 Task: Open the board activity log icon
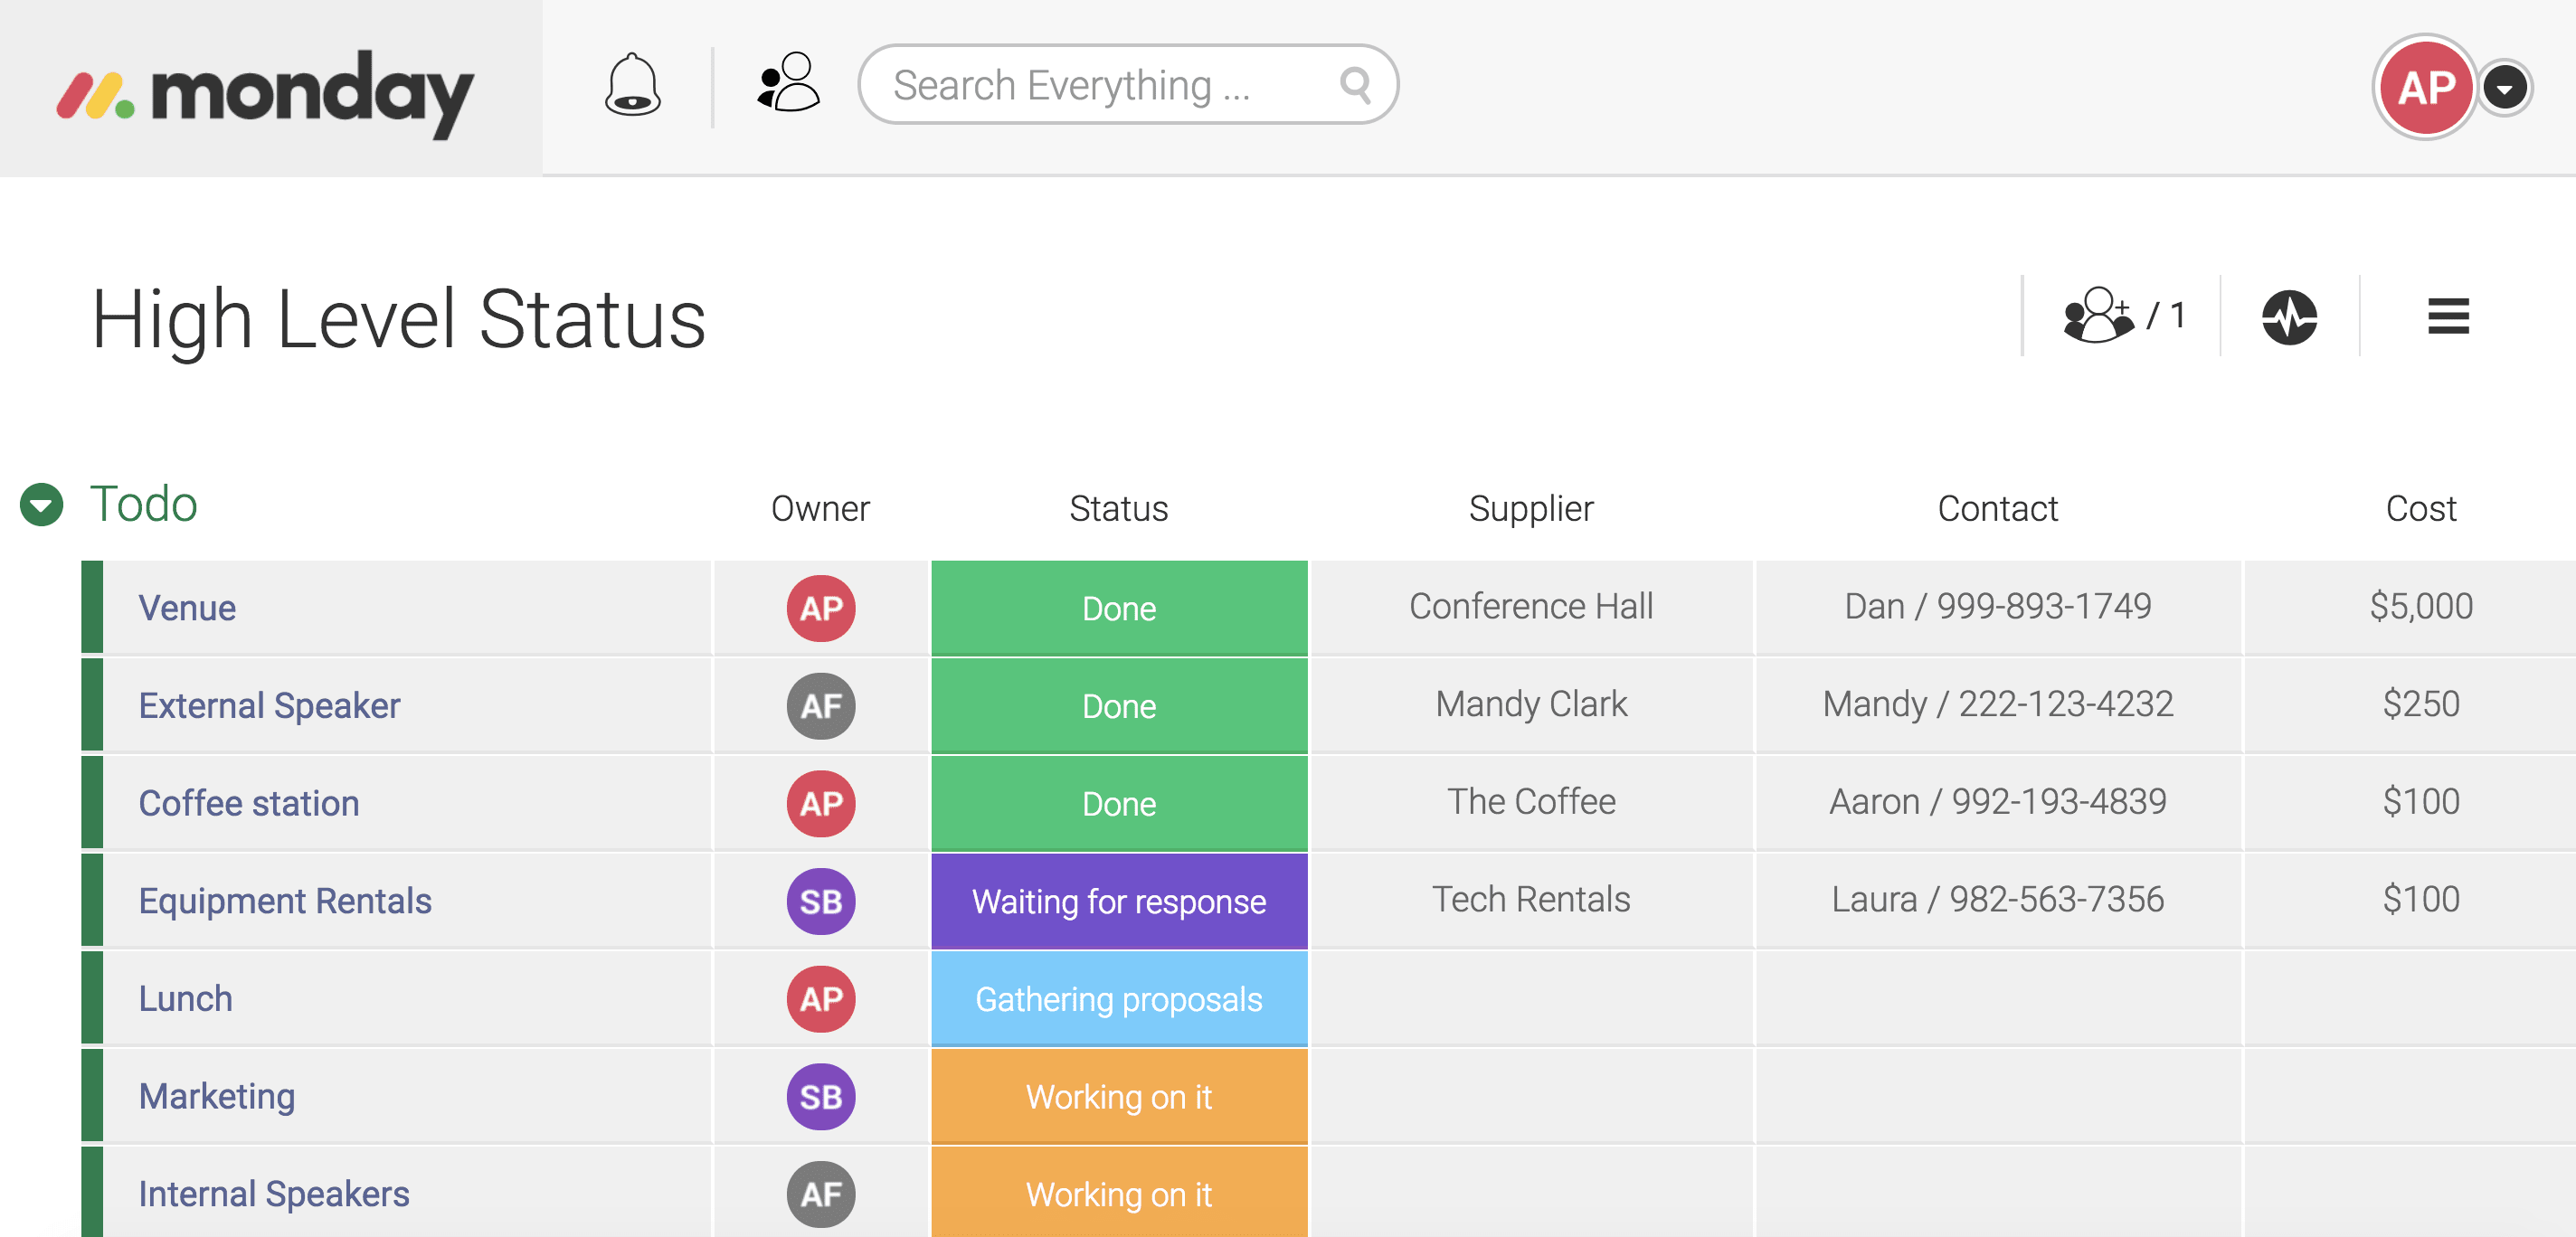point(2289,317)
